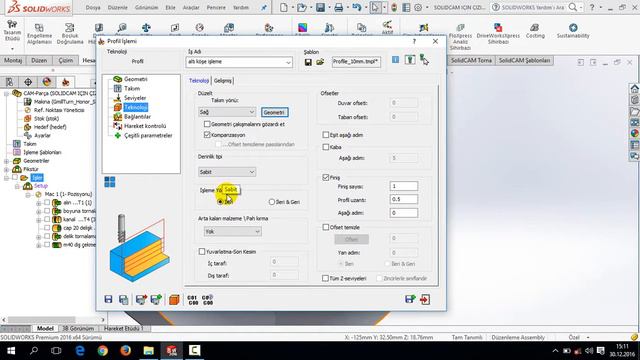640x360 pixels.
Task: Click Save icon at dialog bottom left
Action: [108, 300]
